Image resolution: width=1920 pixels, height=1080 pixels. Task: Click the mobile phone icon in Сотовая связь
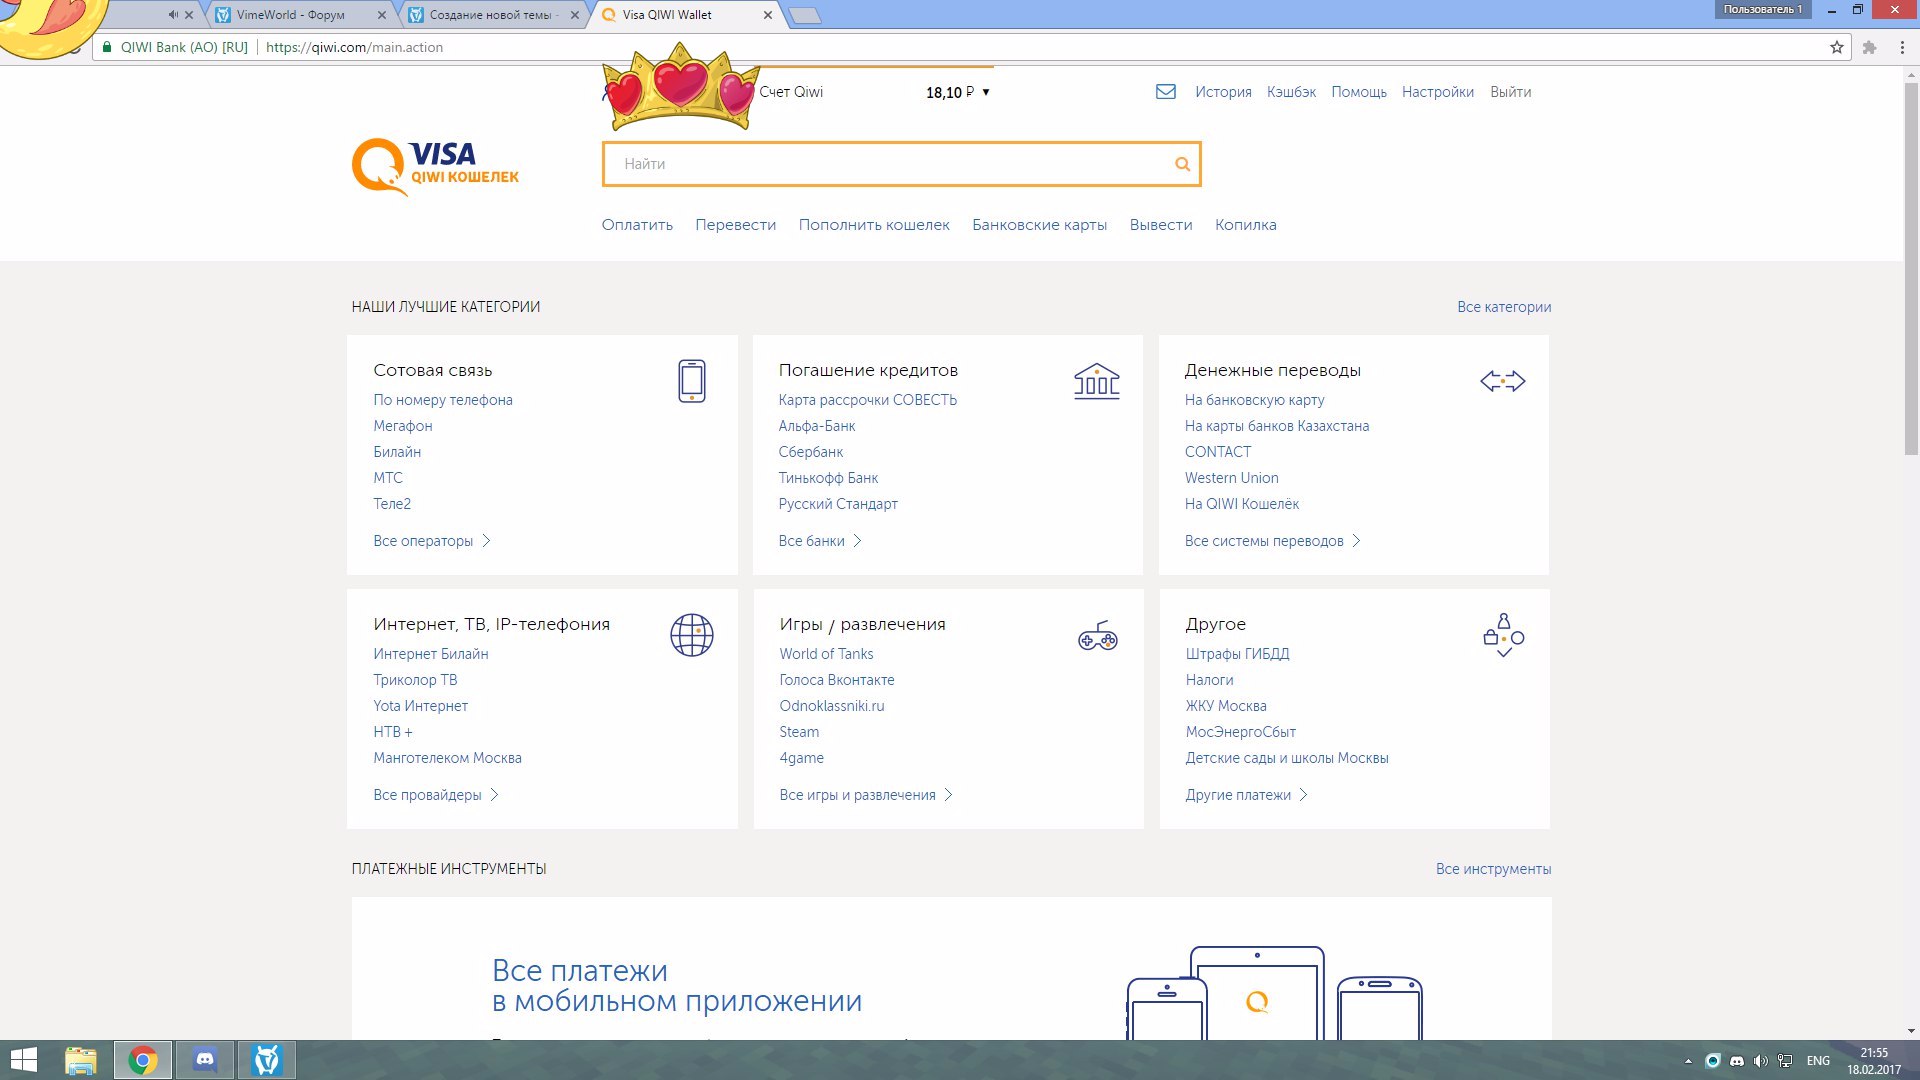(x=692, y=381)
